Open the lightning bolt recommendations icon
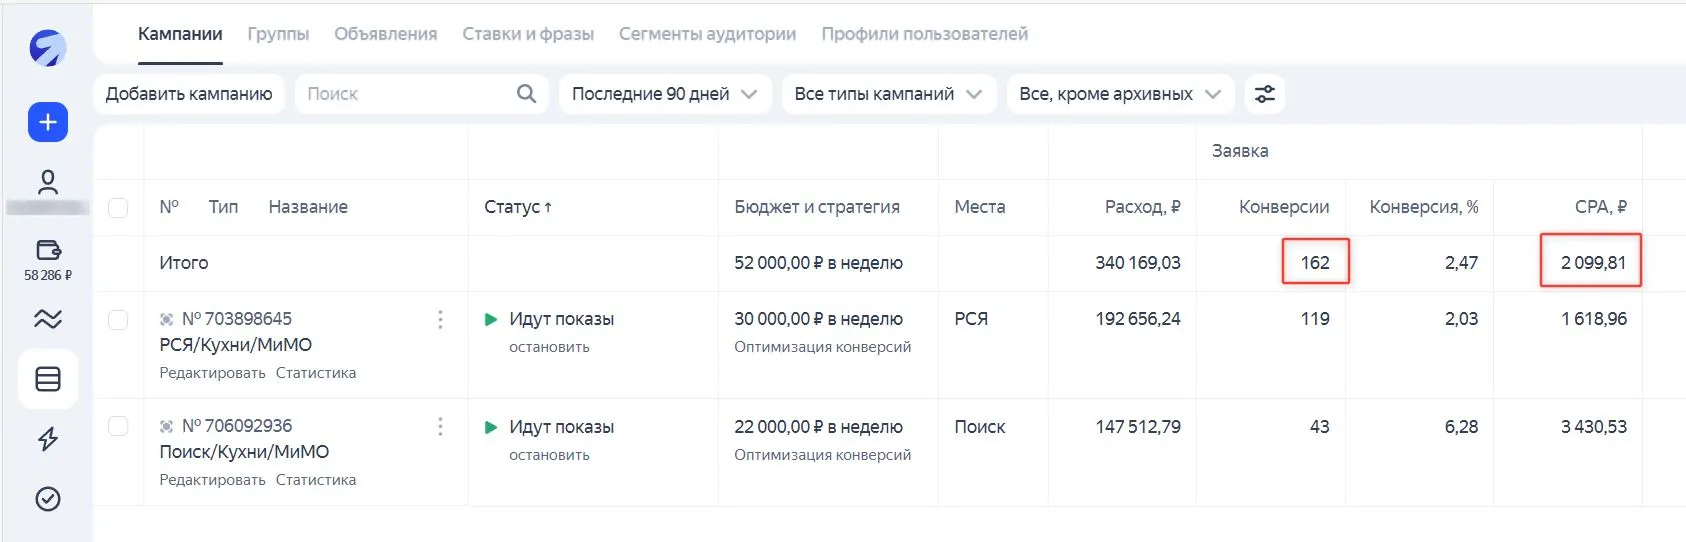1686x542 pixels. pos(47,439)
